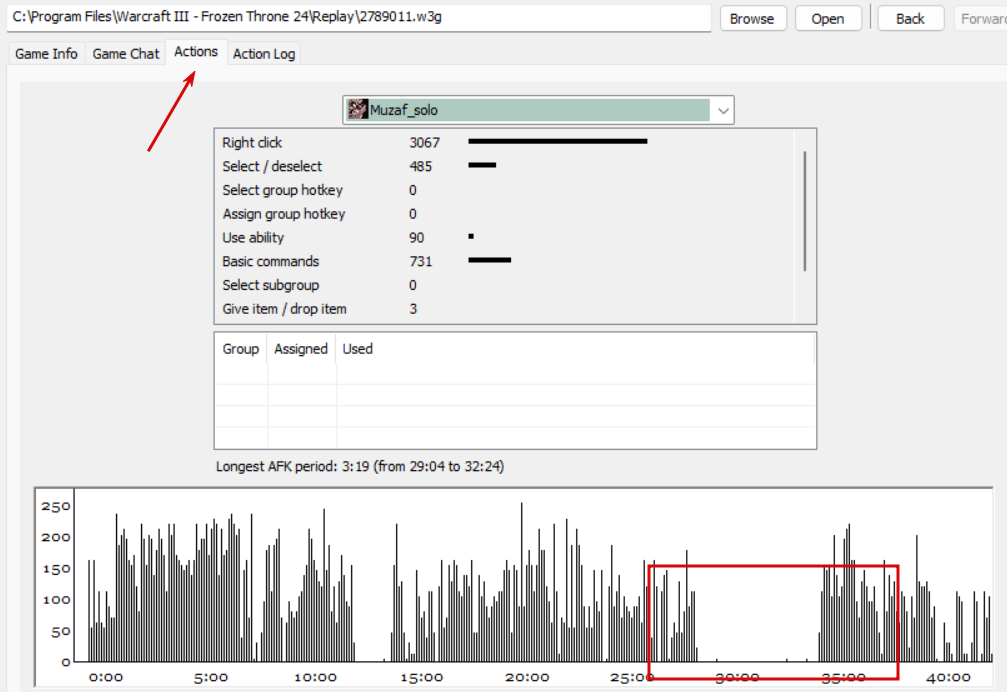Click the Group column header
The width and height of the screenshot is (1007, 692).
(x=241, y=349)
